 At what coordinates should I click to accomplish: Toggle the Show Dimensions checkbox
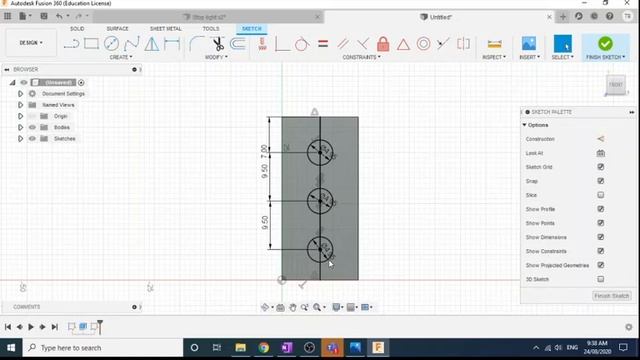pos(600,237)
